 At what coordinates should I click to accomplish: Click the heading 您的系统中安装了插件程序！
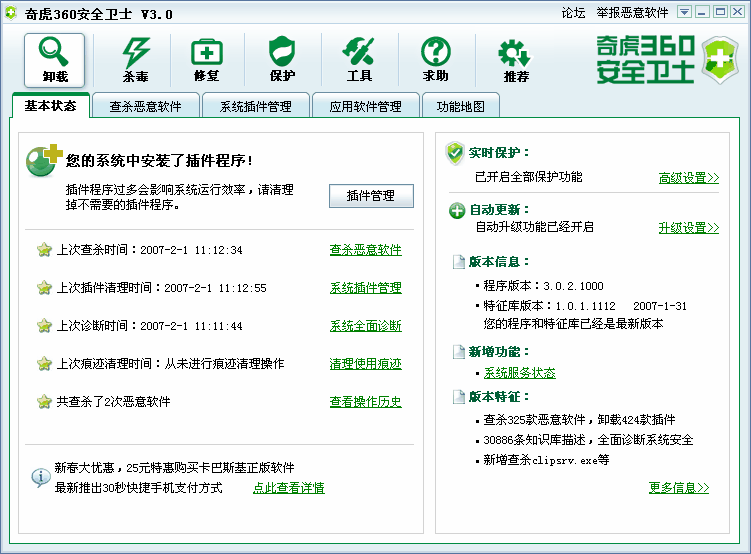pos(159,160)
